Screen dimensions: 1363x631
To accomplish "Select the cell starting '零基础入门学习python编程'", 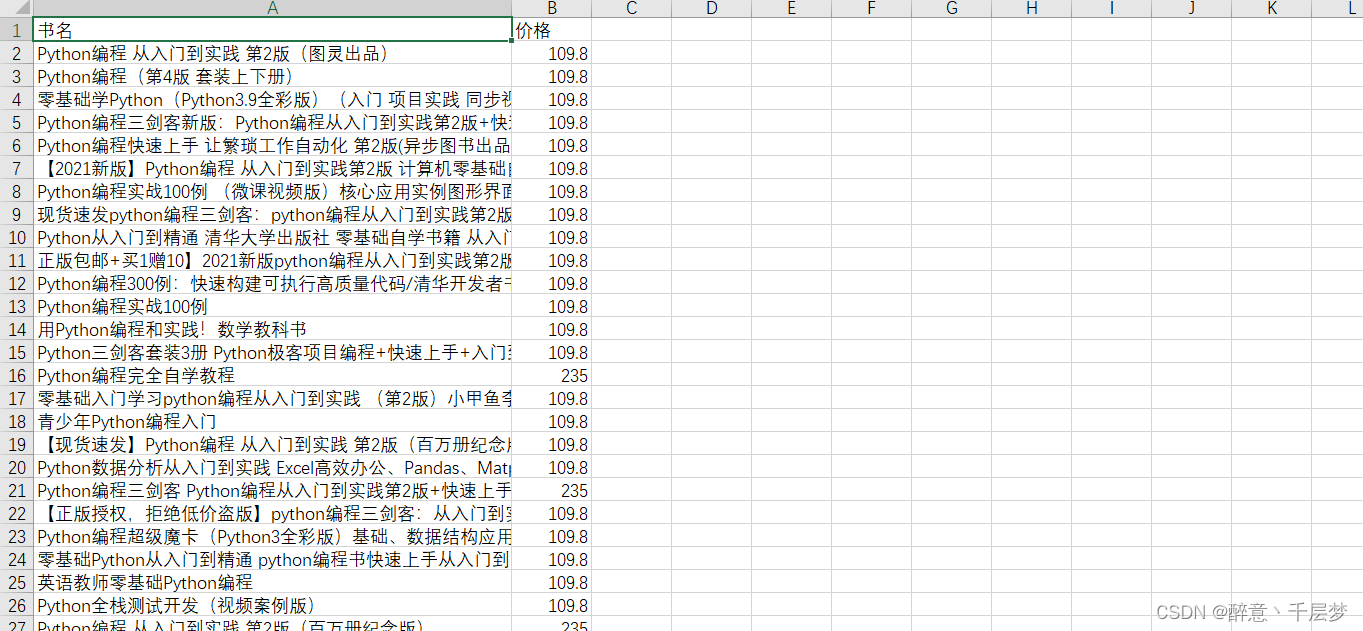I will tap(272, 398).
